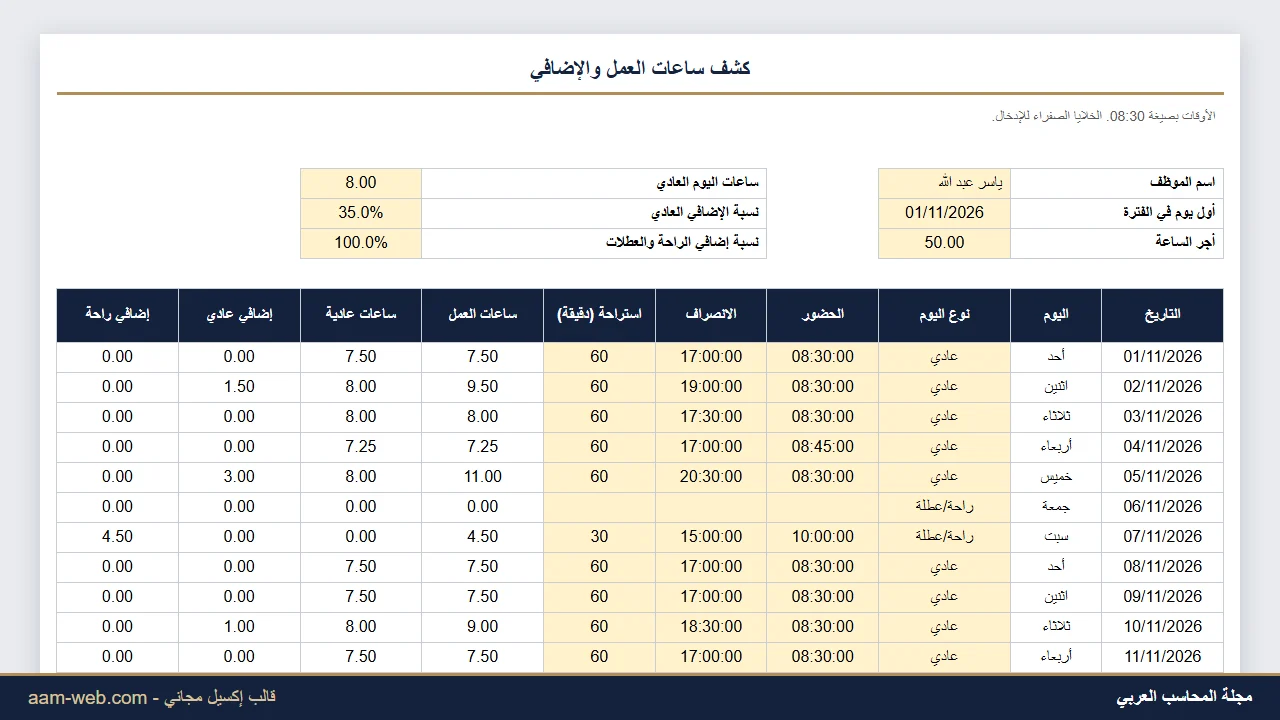Viewport: 1280px width, 720px height.
Task: Select departure time 19:00:00
Action: pos(711,387)
